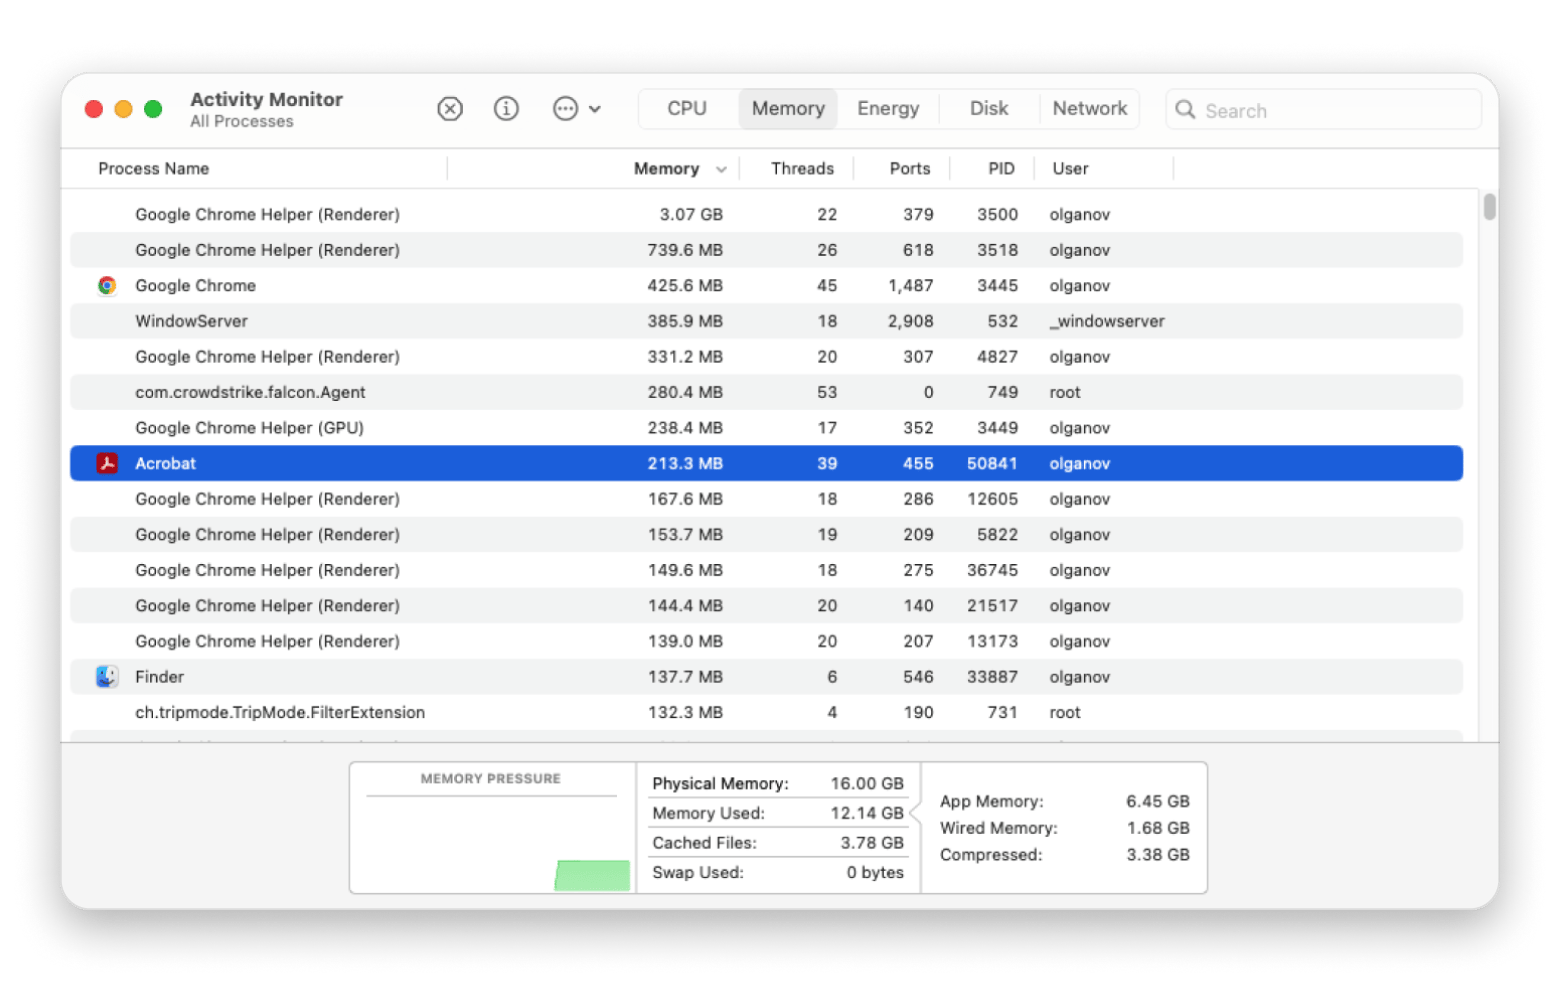
Task: Click the ellipsis more options icon
Action: click(x=565, y=109)
